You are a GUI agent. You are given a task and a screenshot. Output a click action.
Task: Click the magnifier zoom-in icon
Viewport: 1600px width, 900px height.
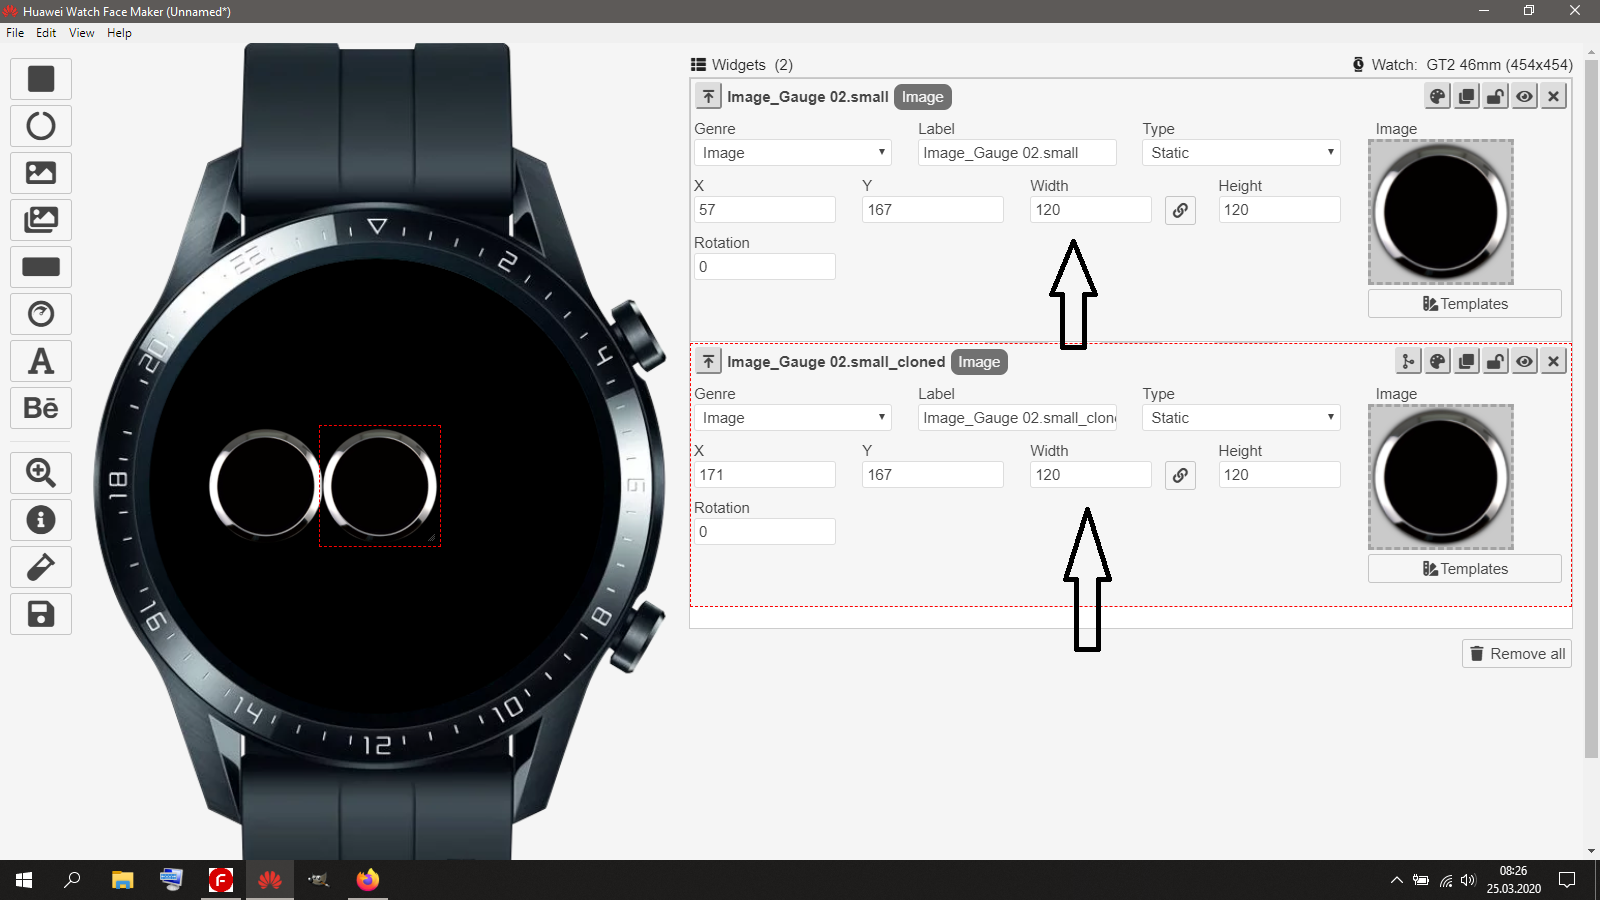pos(41,473)
